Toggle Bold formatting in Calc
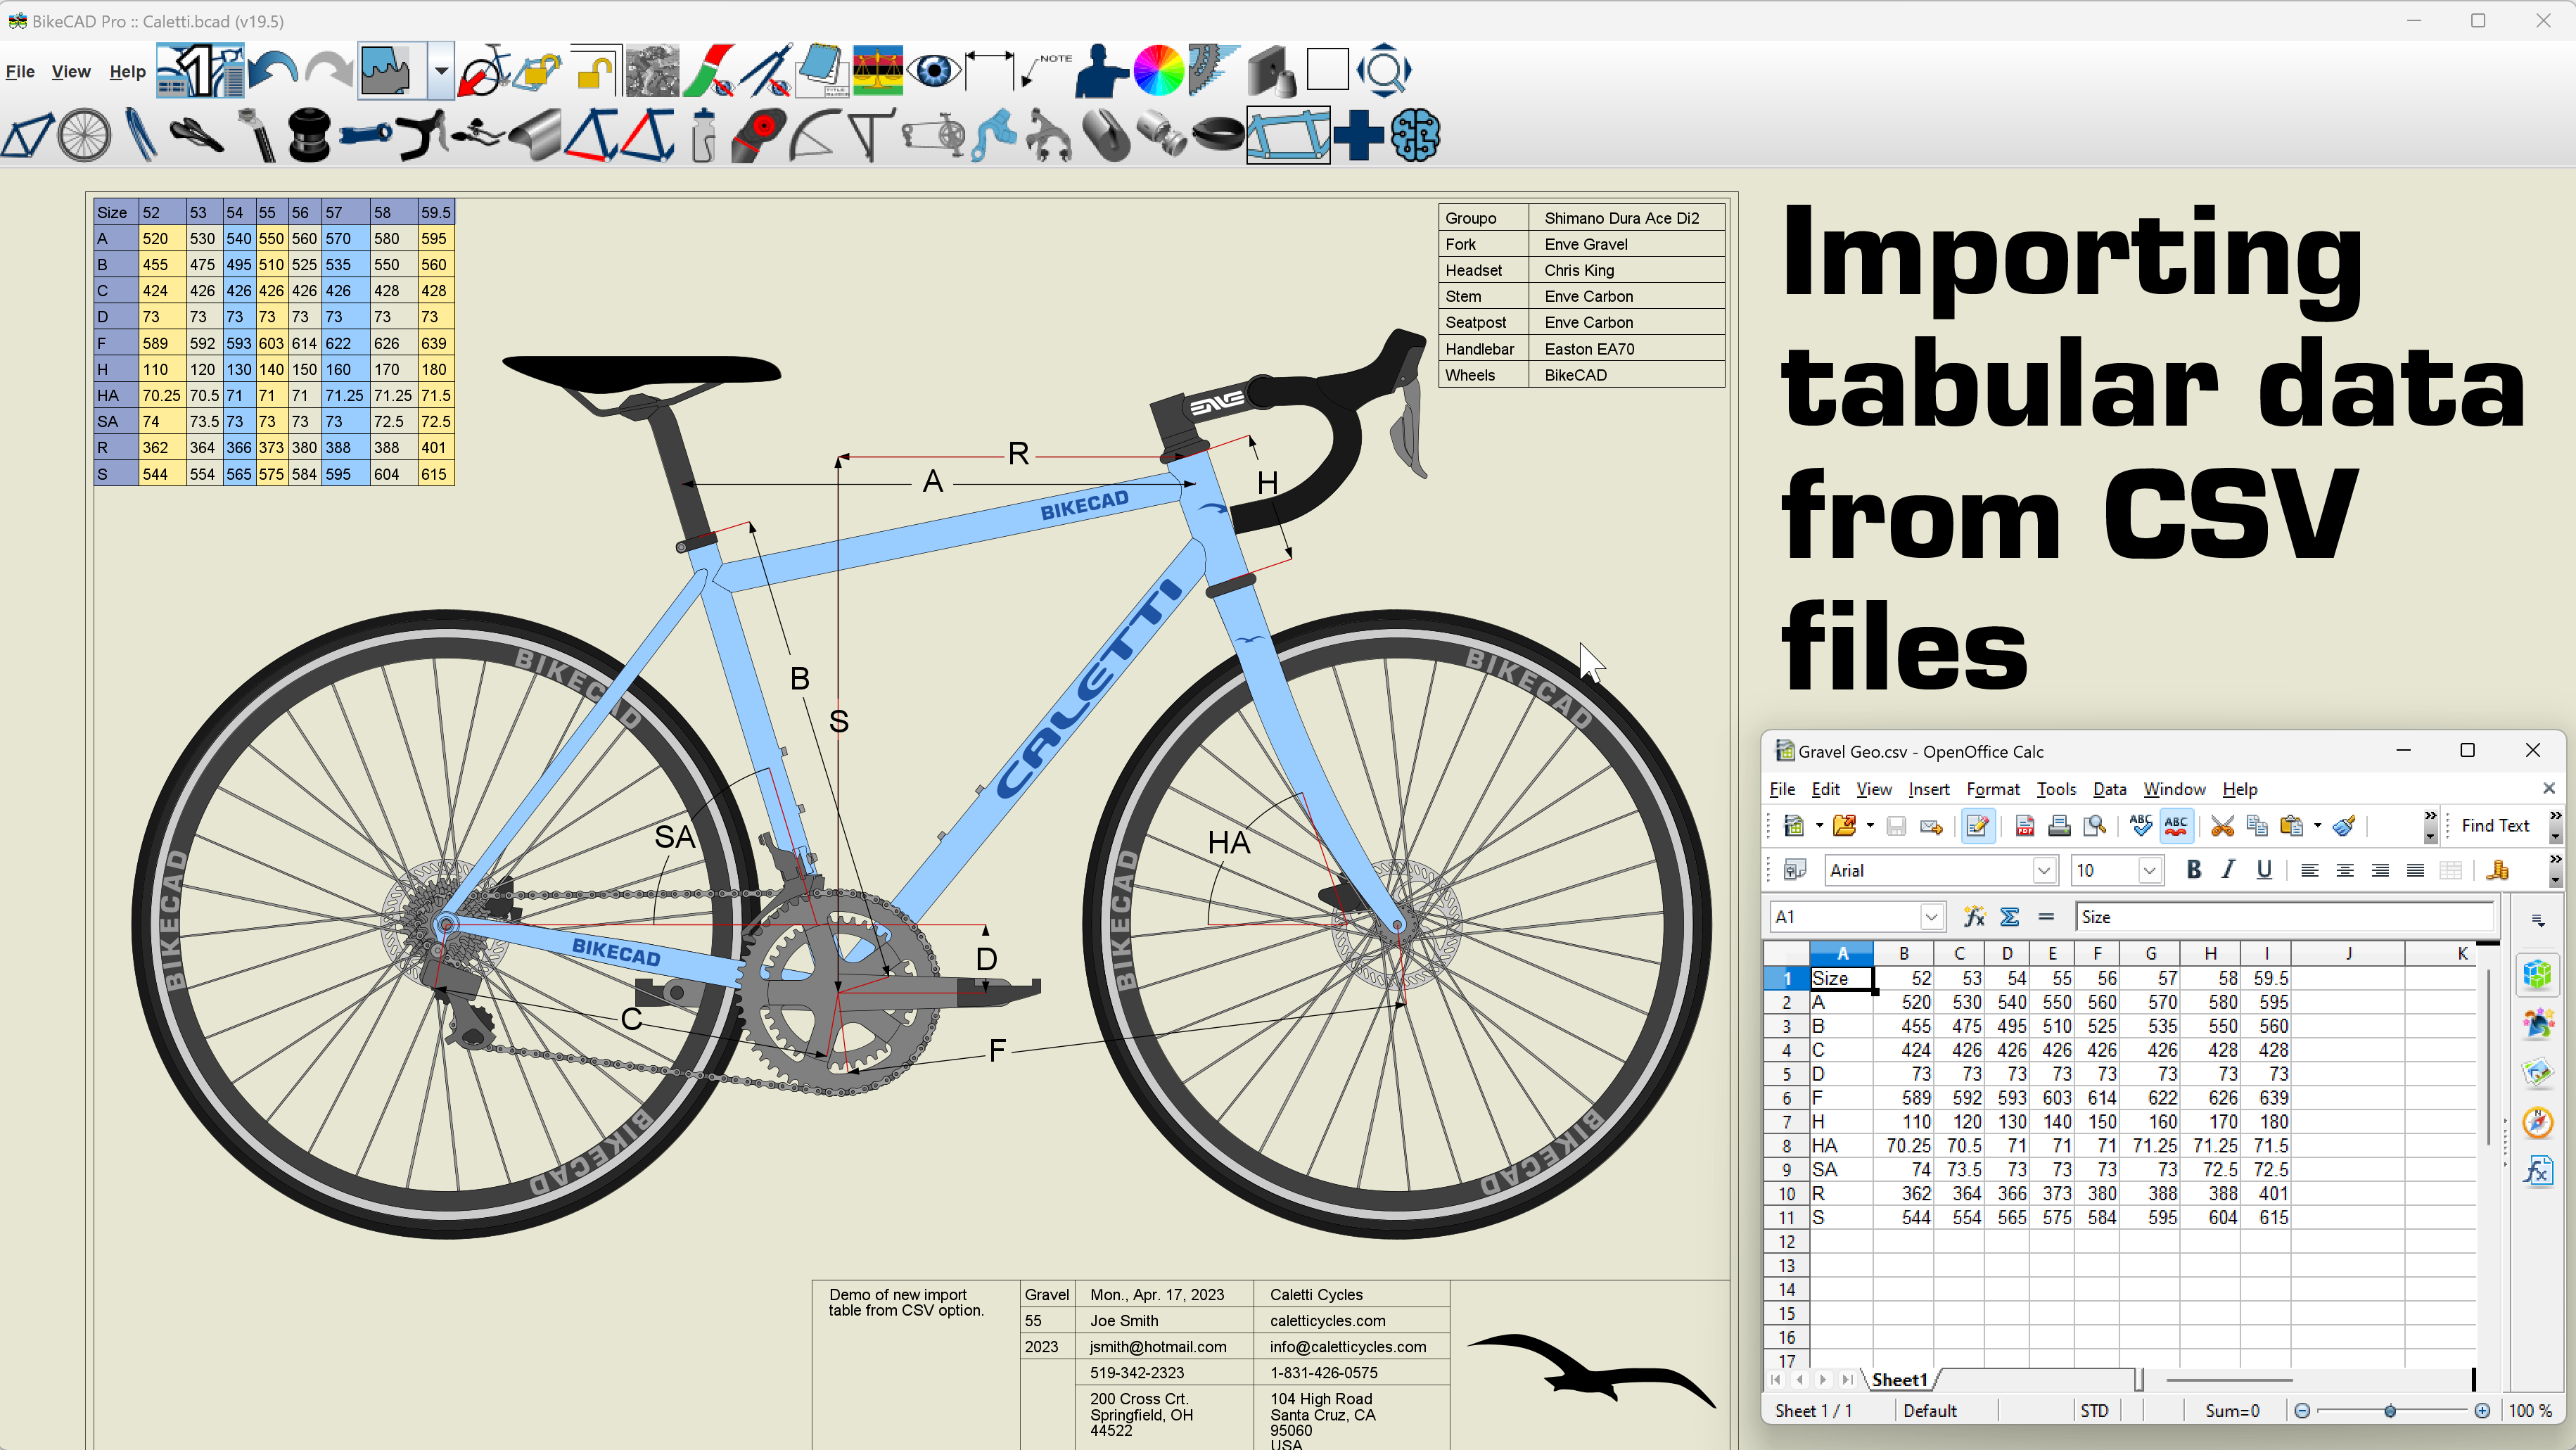Screen dimensions: 2576x1450 (2193, 870)
